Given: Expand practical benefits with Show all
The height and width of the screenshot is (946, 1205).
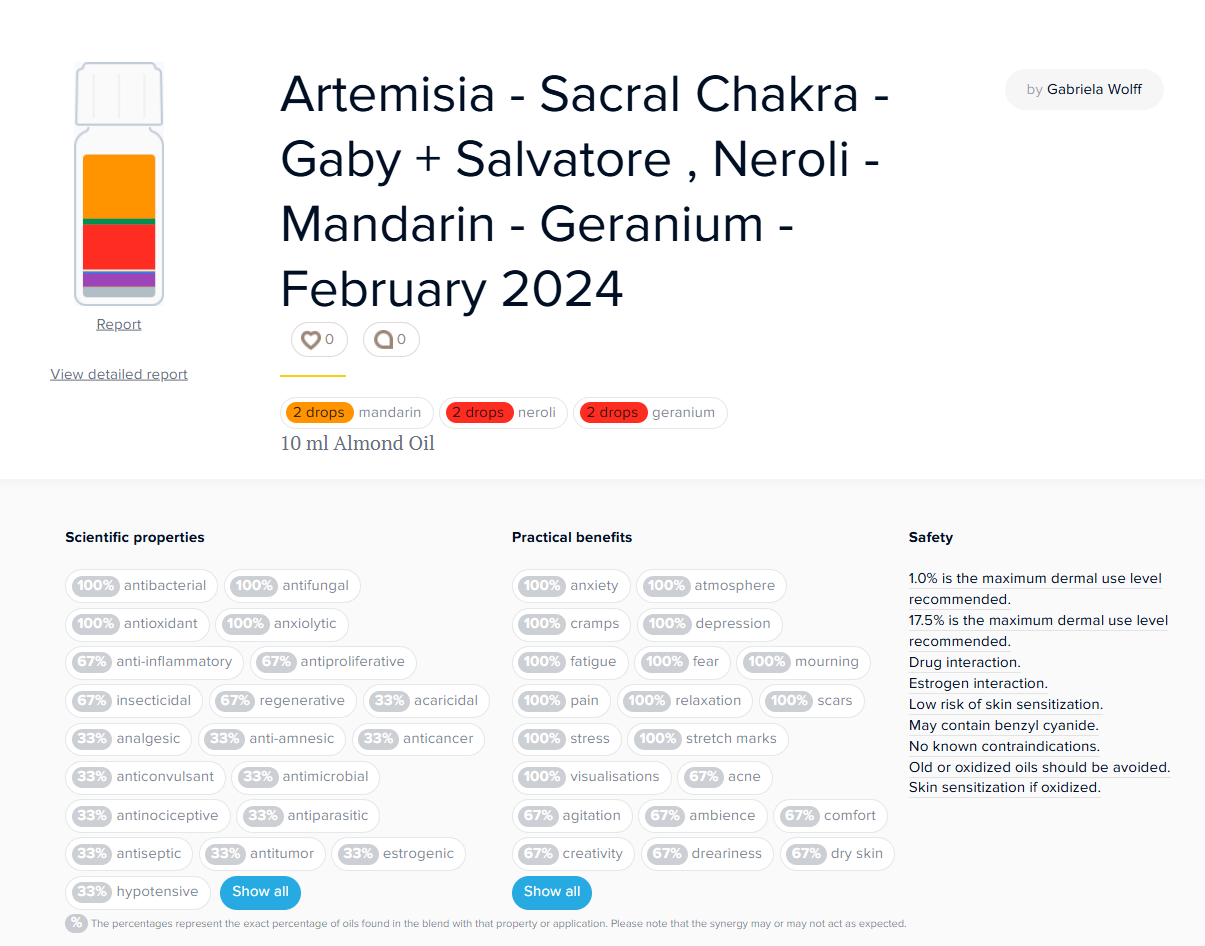Looking at the screenshot, I should click(x=552, y=891).
